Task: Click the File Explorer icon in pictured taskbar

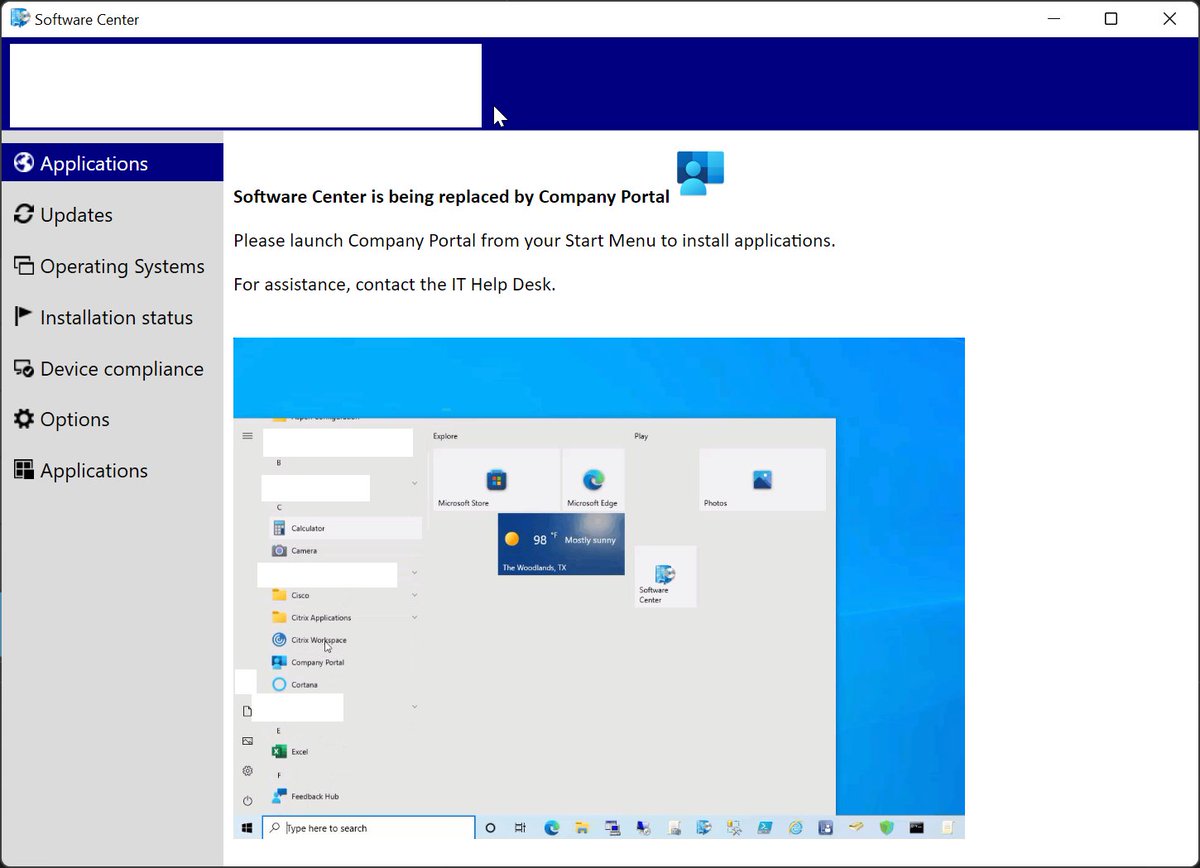Action: click(x=581, y=828)
